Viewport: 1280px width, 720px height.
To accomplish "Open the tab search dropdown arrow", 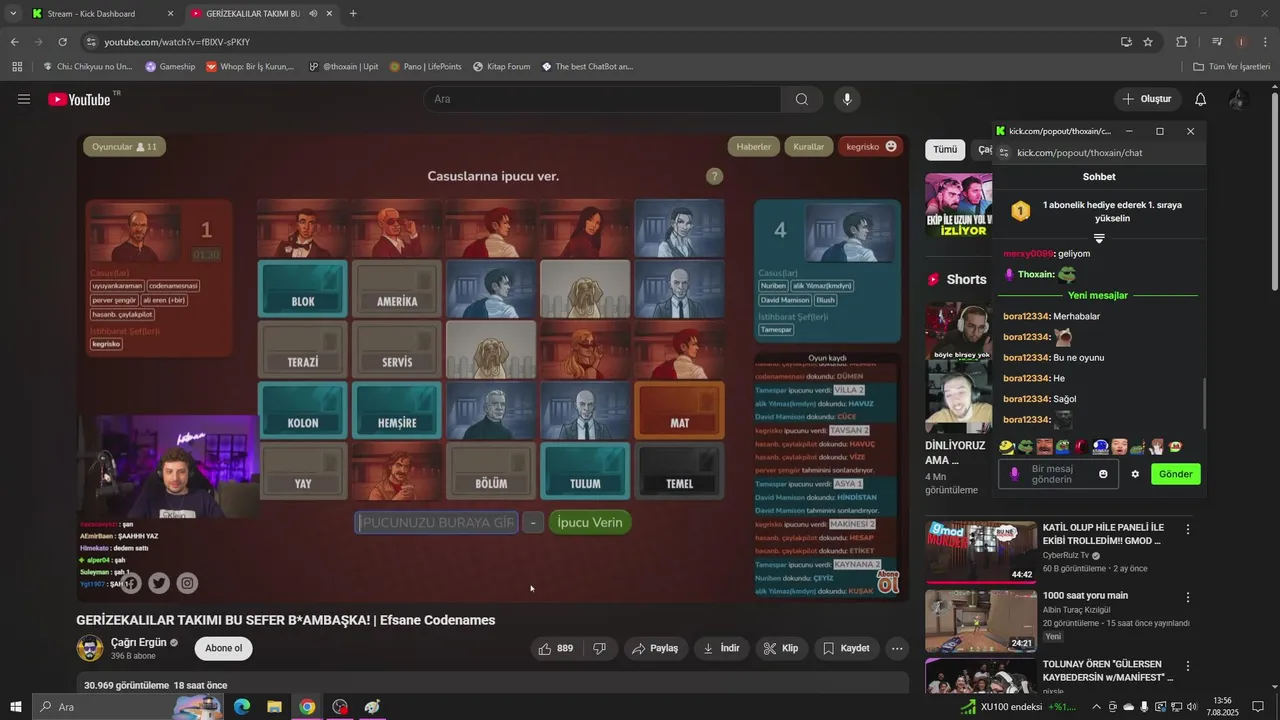I will click(13, 14).
